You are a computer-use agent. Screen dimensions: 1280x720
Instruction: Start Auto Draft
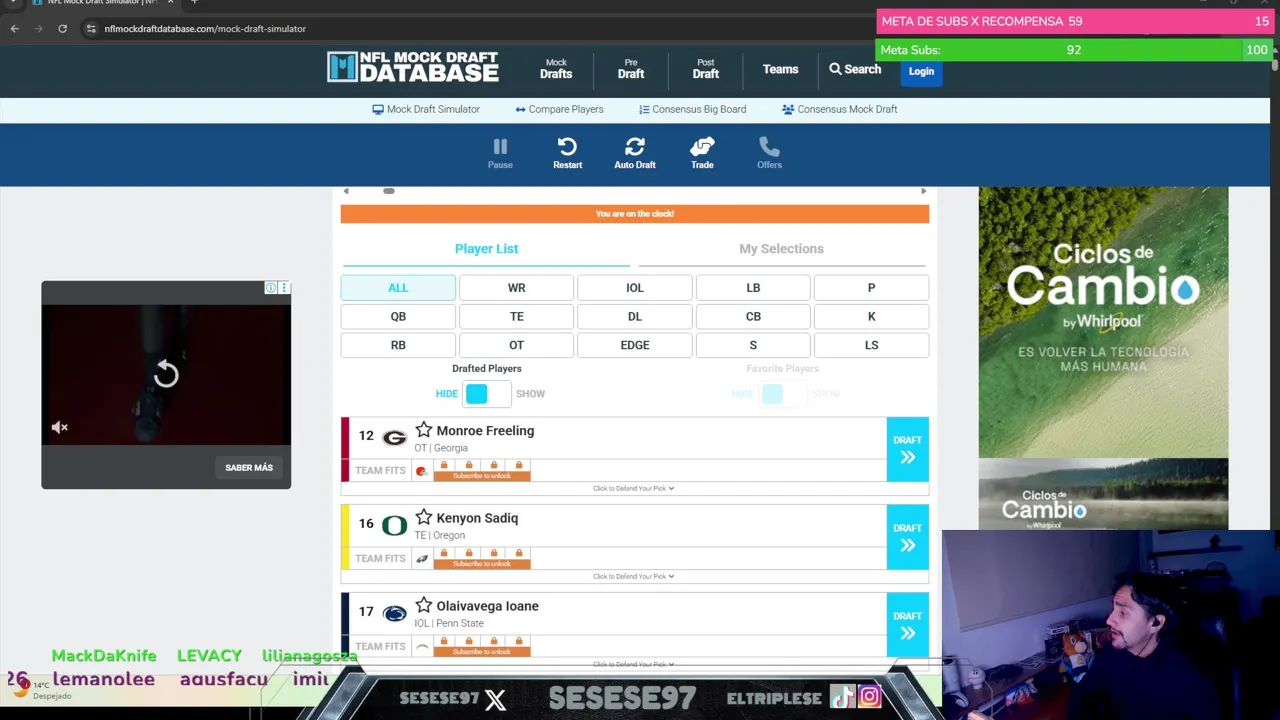[635, 153]
